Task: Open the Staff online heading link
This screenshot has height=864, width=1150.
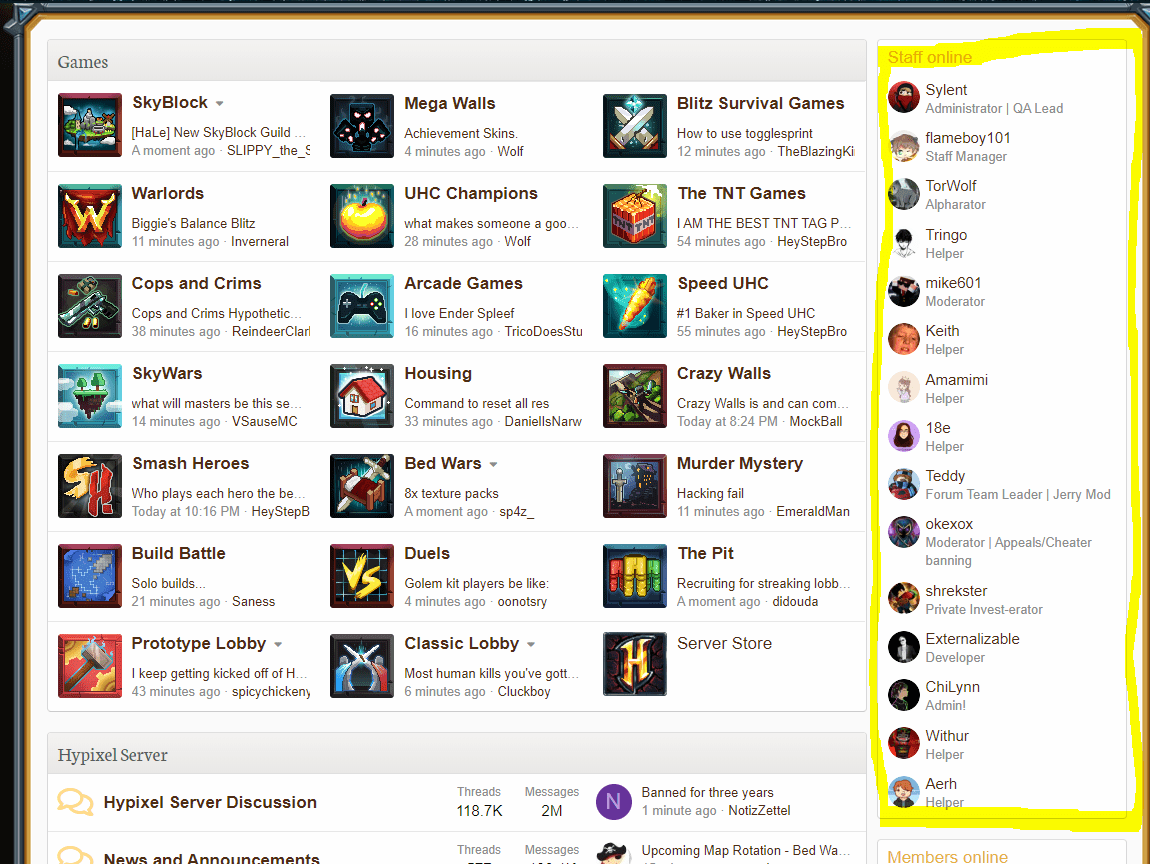Action: pos(929,57)
